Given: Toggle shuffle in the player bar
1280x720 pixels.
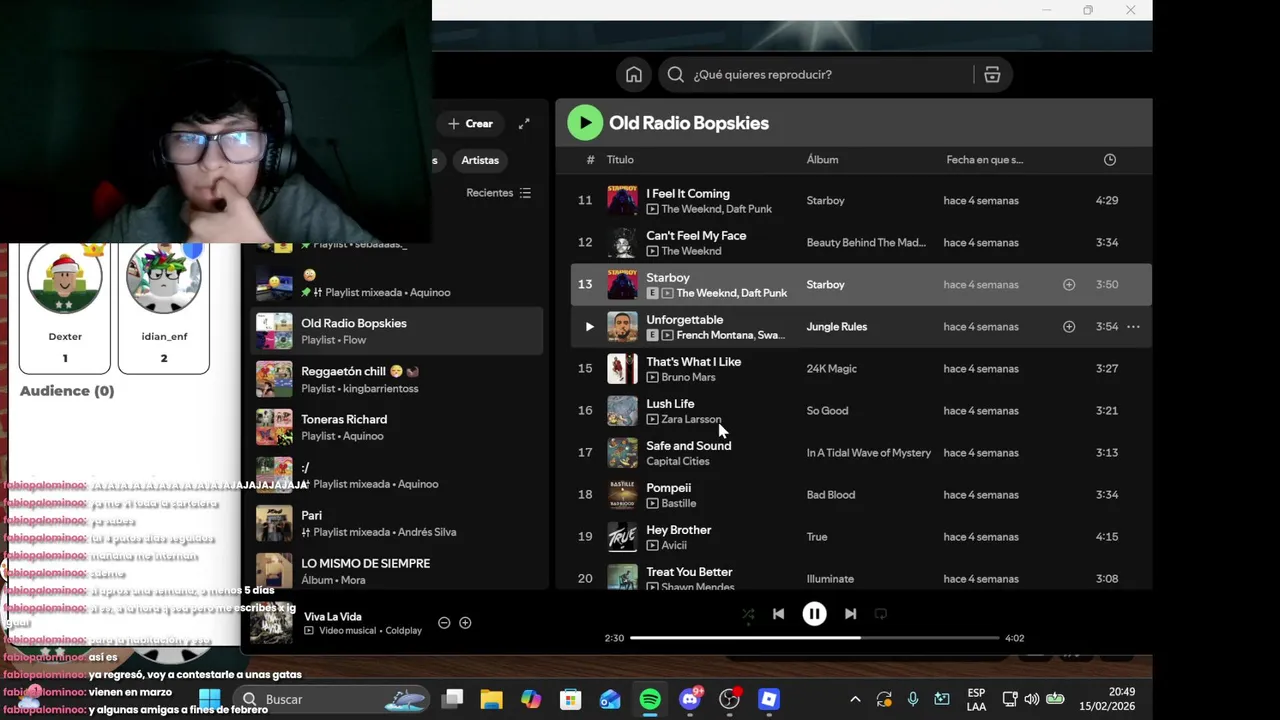Looking at the screenshot, I should click(x=748, y=614).
